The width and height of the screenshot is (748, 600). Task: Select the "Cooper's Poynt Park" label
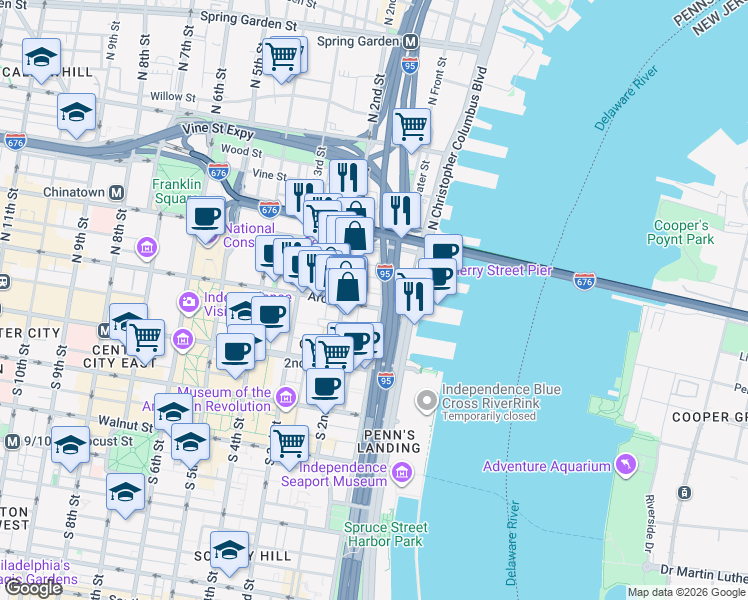tap(680, 232)
